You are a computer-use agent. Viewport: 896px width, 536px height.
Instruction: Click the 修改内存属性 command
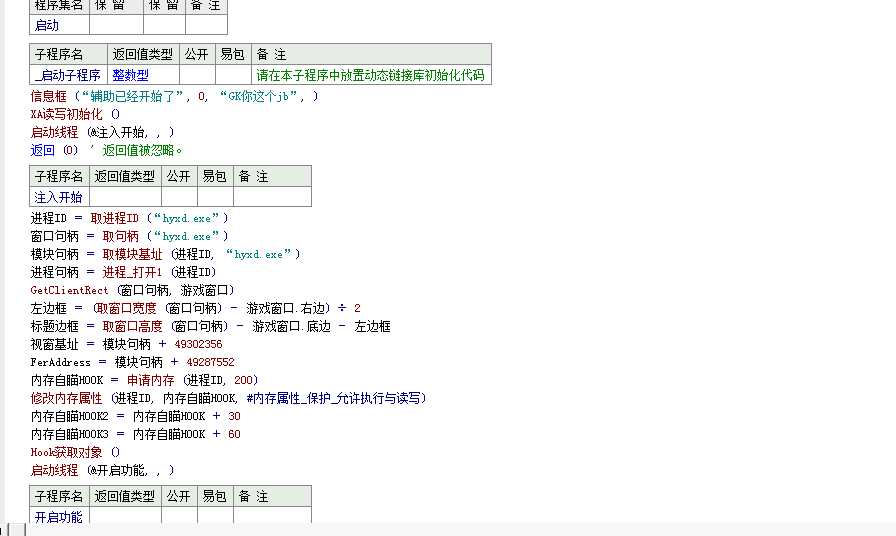[x=66, y=398]
